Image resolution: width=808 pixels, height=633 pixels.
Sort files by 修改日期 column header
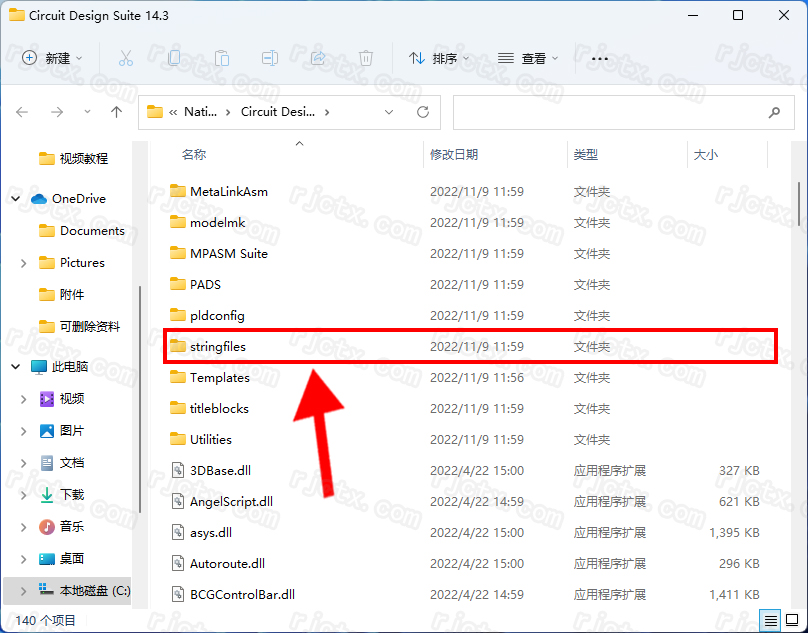(x=454, y=155)
